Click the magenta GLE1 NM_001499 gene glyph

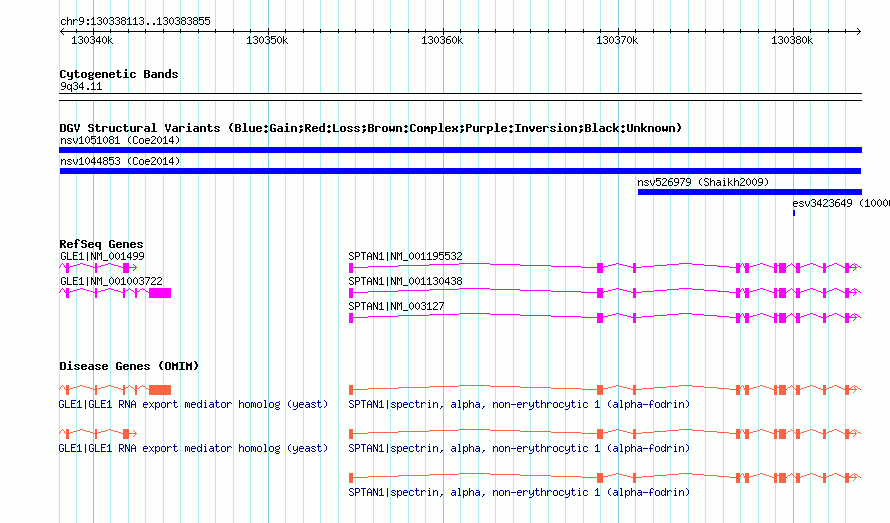[x=98, y=267]
